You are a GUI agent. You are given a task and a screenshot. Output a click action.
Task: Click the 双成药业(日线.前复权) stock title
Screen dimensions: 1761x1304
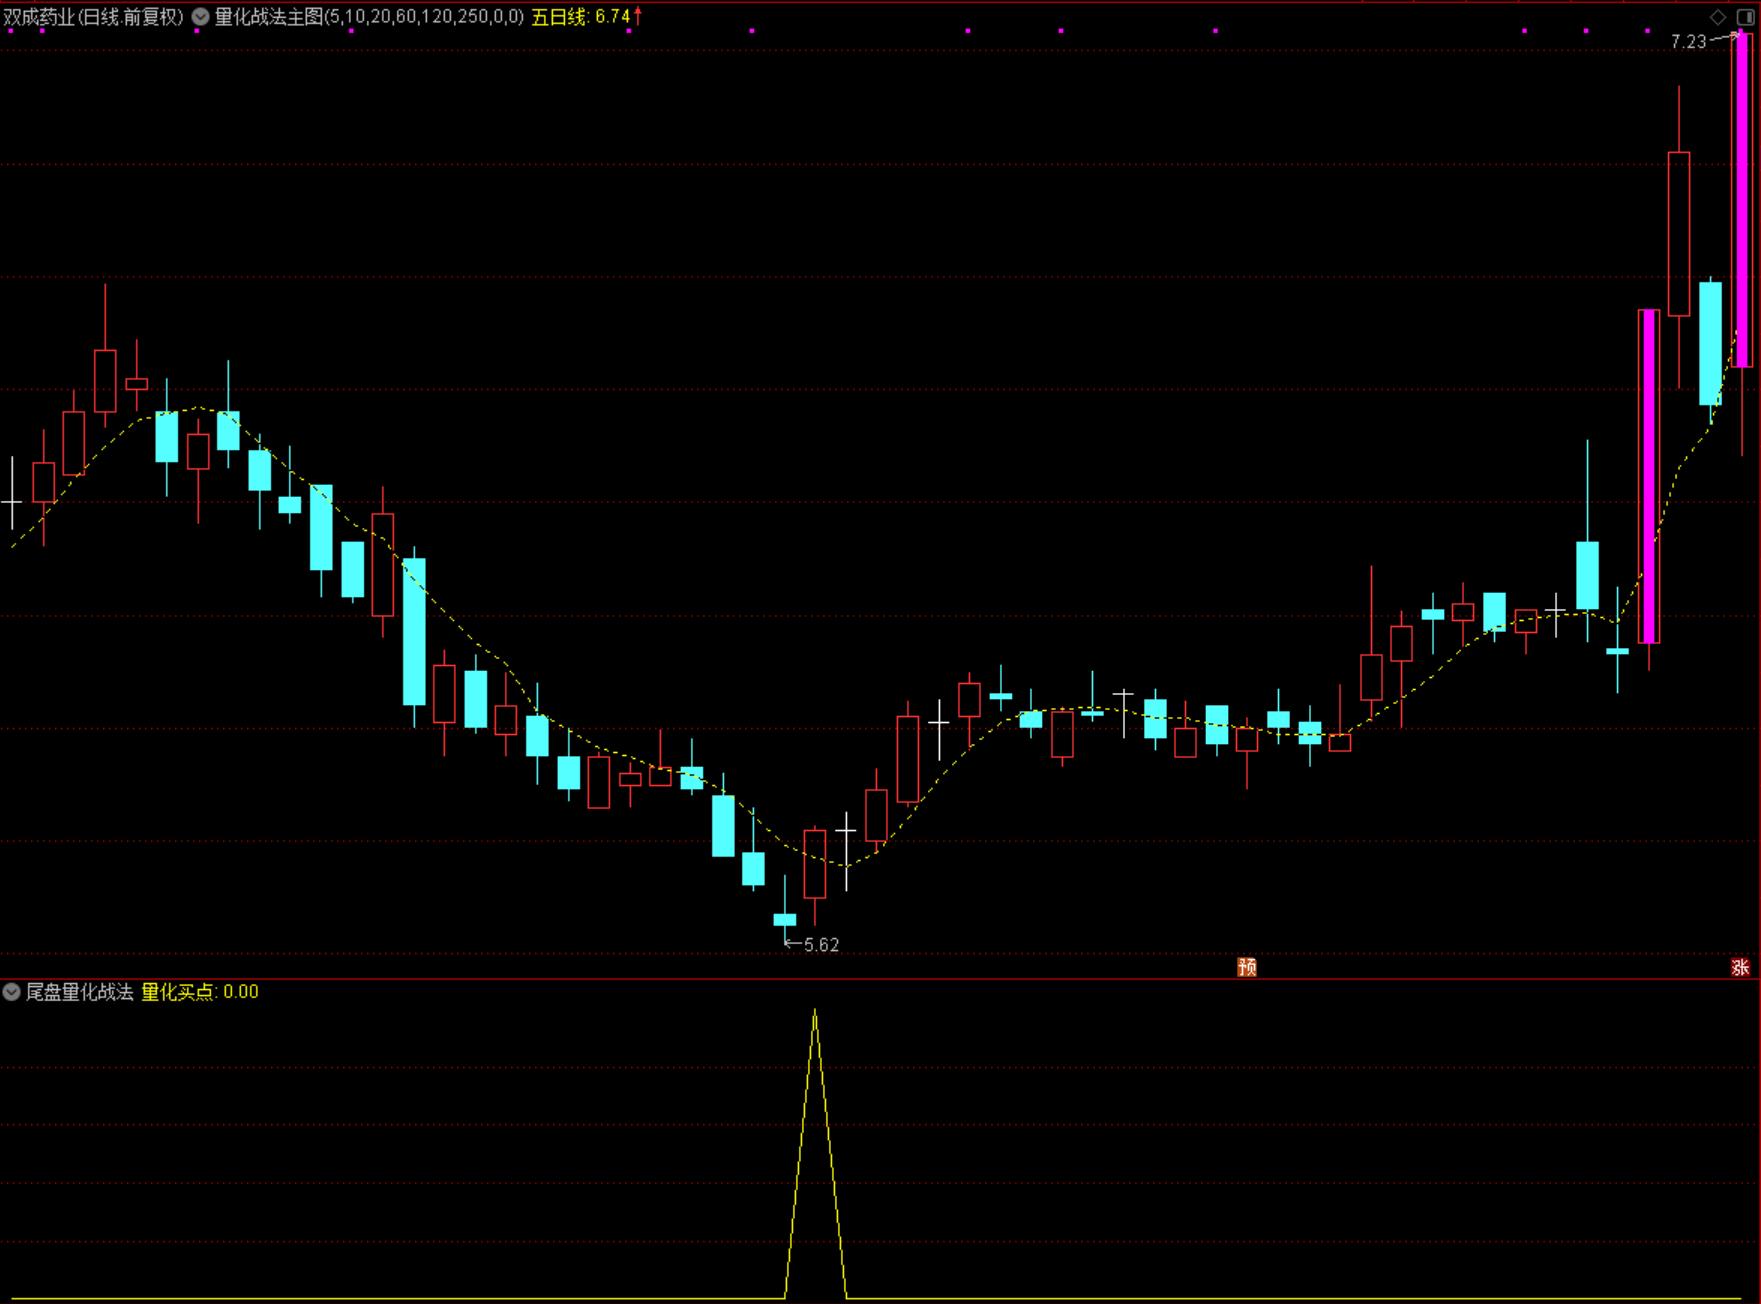click(94, 17)
